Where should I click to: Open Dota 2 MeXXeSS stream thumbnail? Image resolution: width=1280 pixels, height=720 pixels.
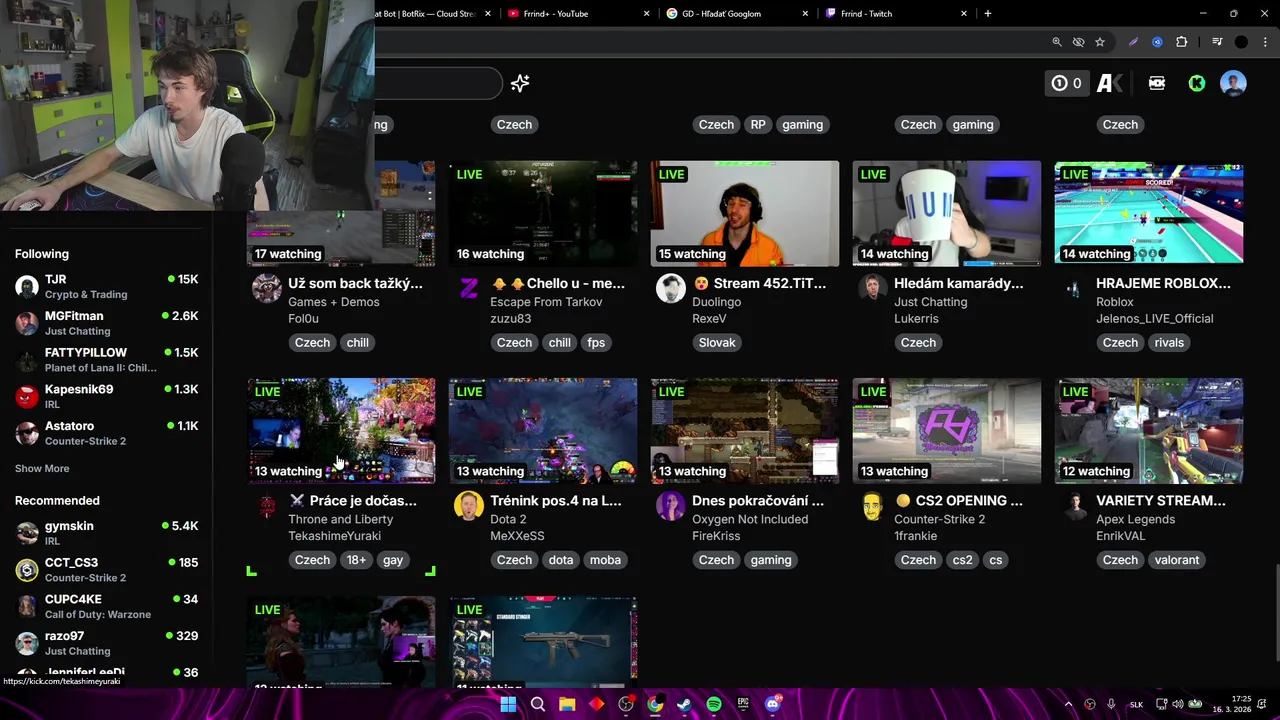coord(543,430)
